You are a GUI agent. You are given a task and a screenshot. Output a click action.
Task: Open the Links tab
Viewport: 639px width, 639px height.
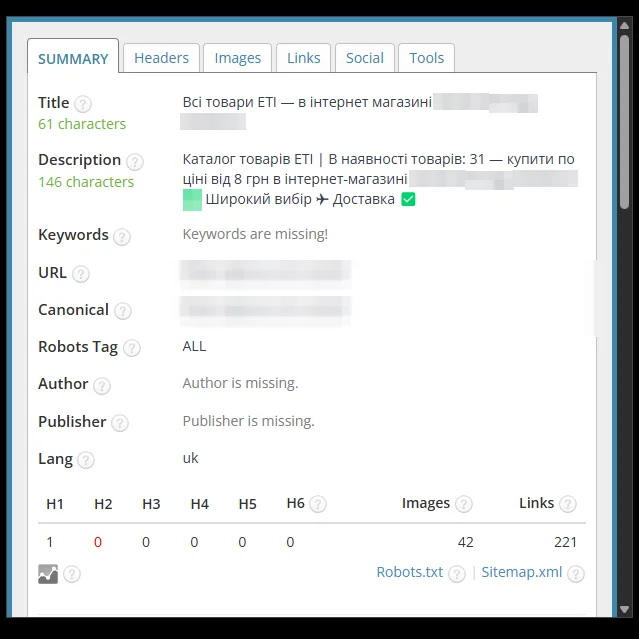pyautogui.click(x=304, y=58)
